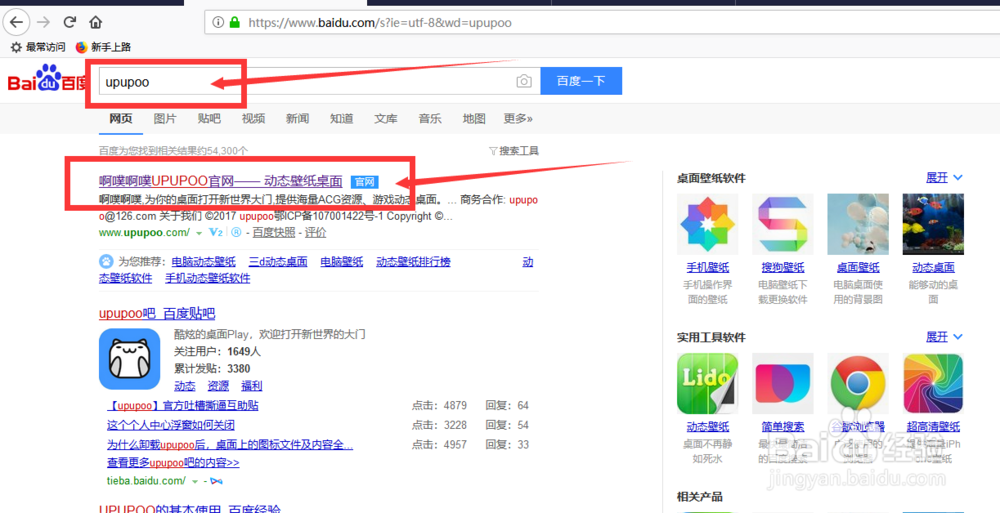Expand dropdown arrow beside www.upupoo.com

click(199, 233)
